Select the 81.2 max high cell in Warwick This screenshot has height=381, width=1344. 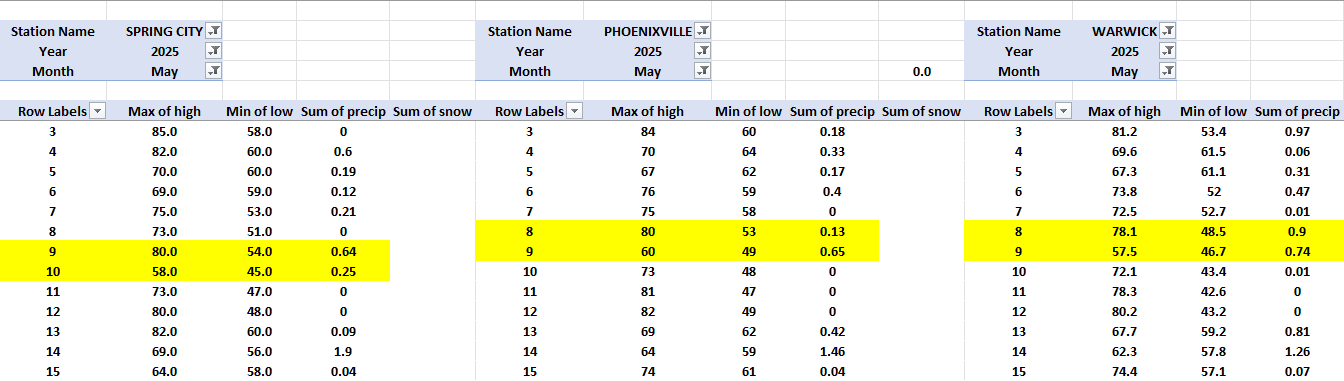point(1125,131)
